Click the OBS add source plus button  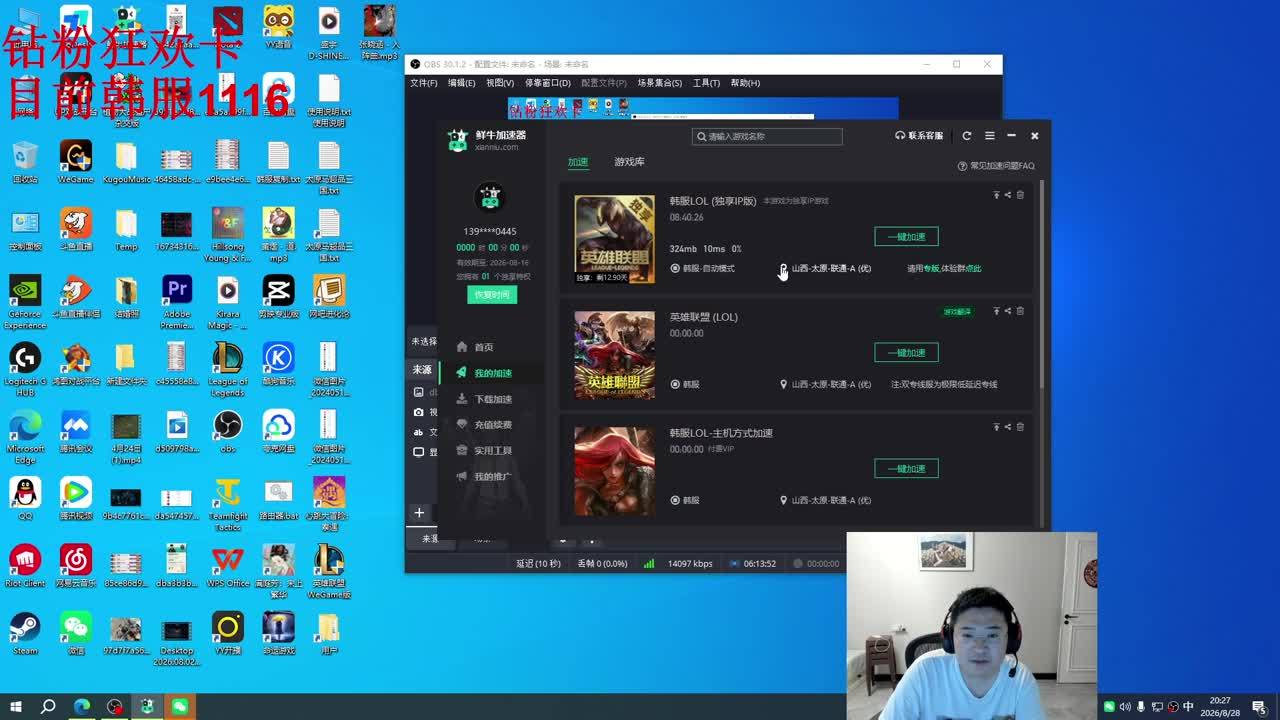(419, 513)
